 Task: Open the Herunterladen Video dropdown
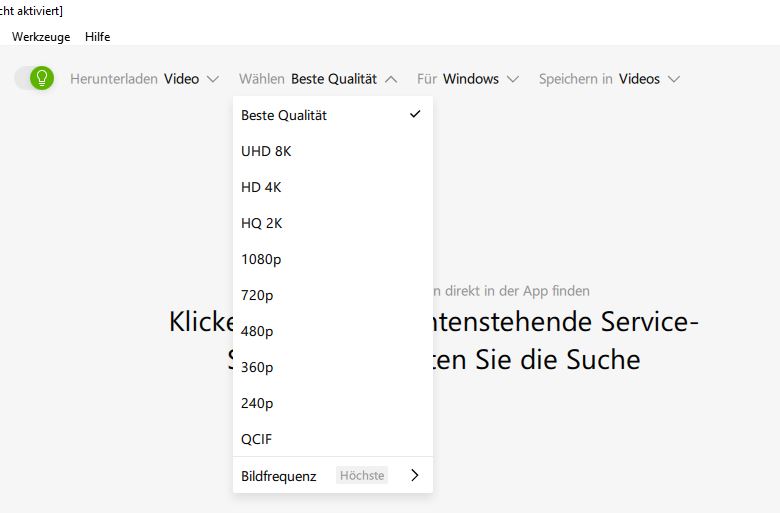click(x=144, y=79)
